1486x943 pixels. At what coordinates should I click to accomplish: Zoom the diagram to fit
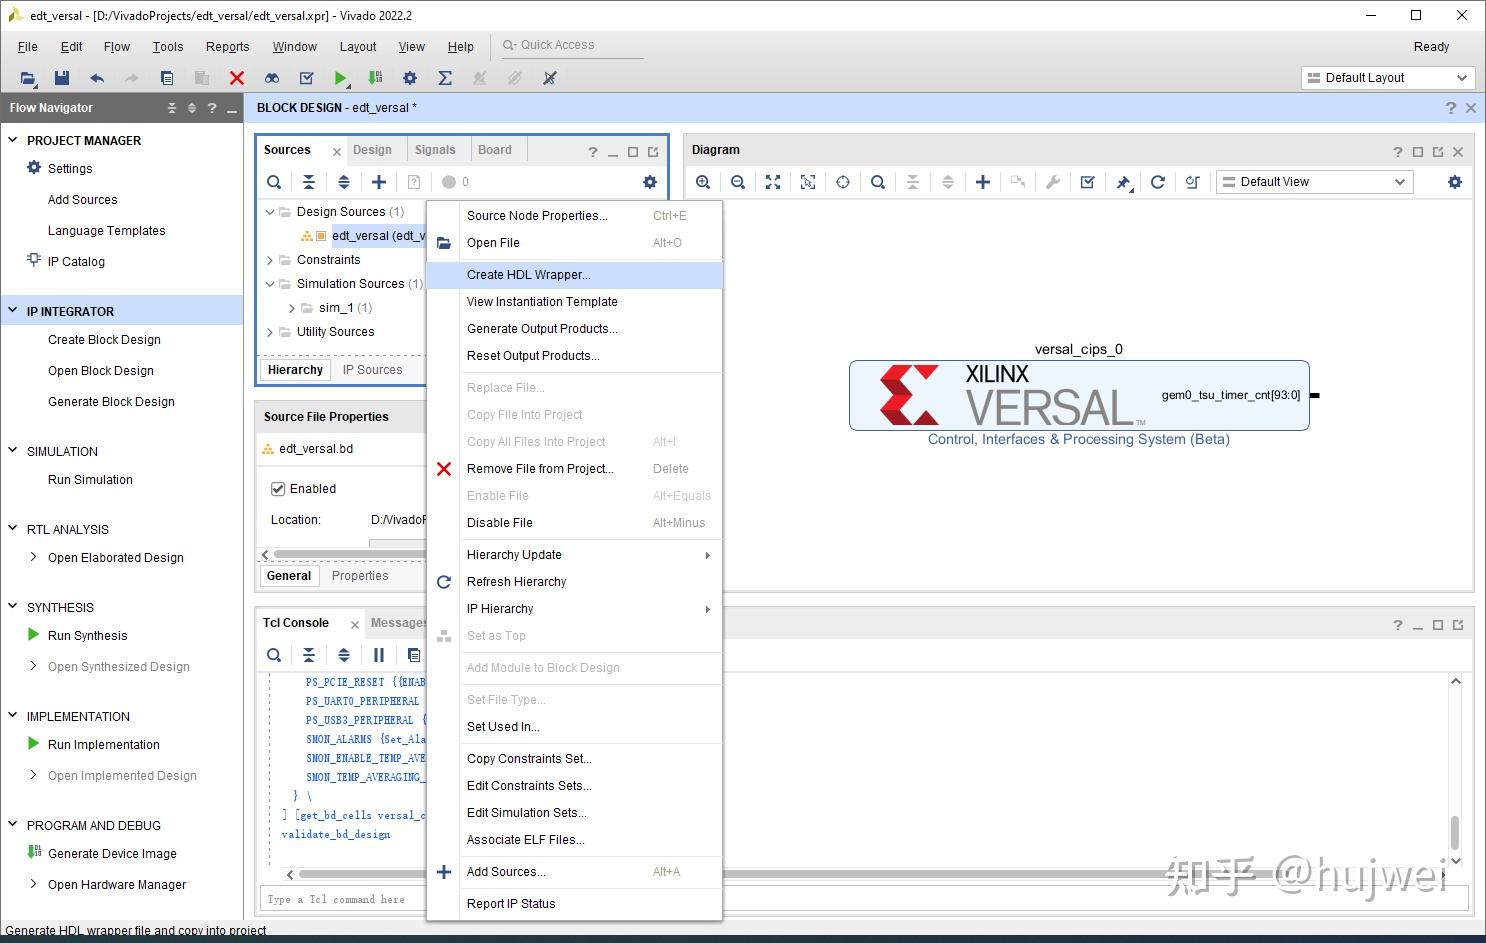pos(772,182)
